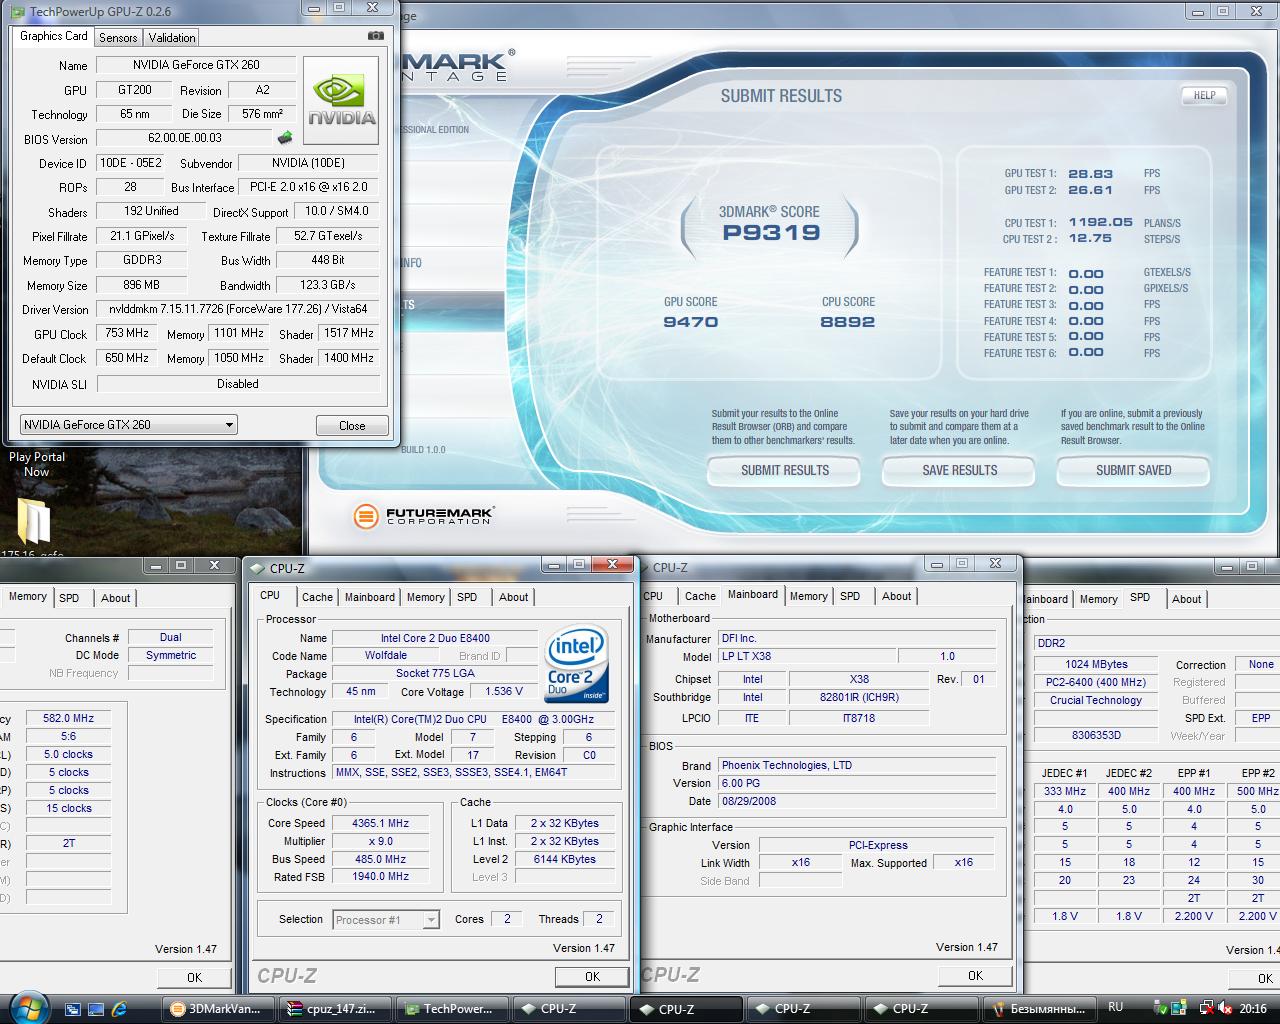Click the taskbar clock showing 20:16
1280x1024 pixels.
click(x=1253, y=1008)
